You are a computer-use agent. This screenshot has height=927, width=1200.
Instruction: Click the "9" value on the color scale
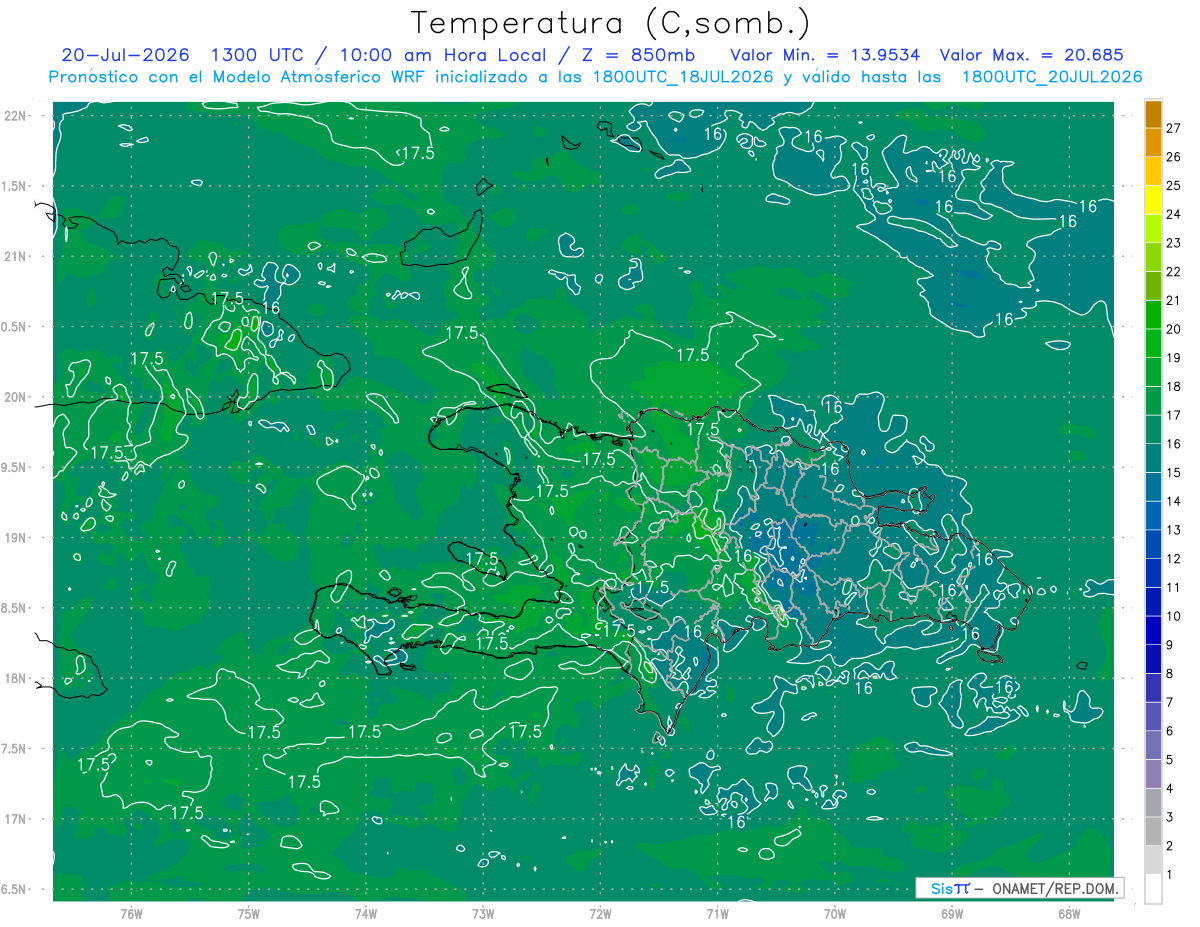point(1170,645)
